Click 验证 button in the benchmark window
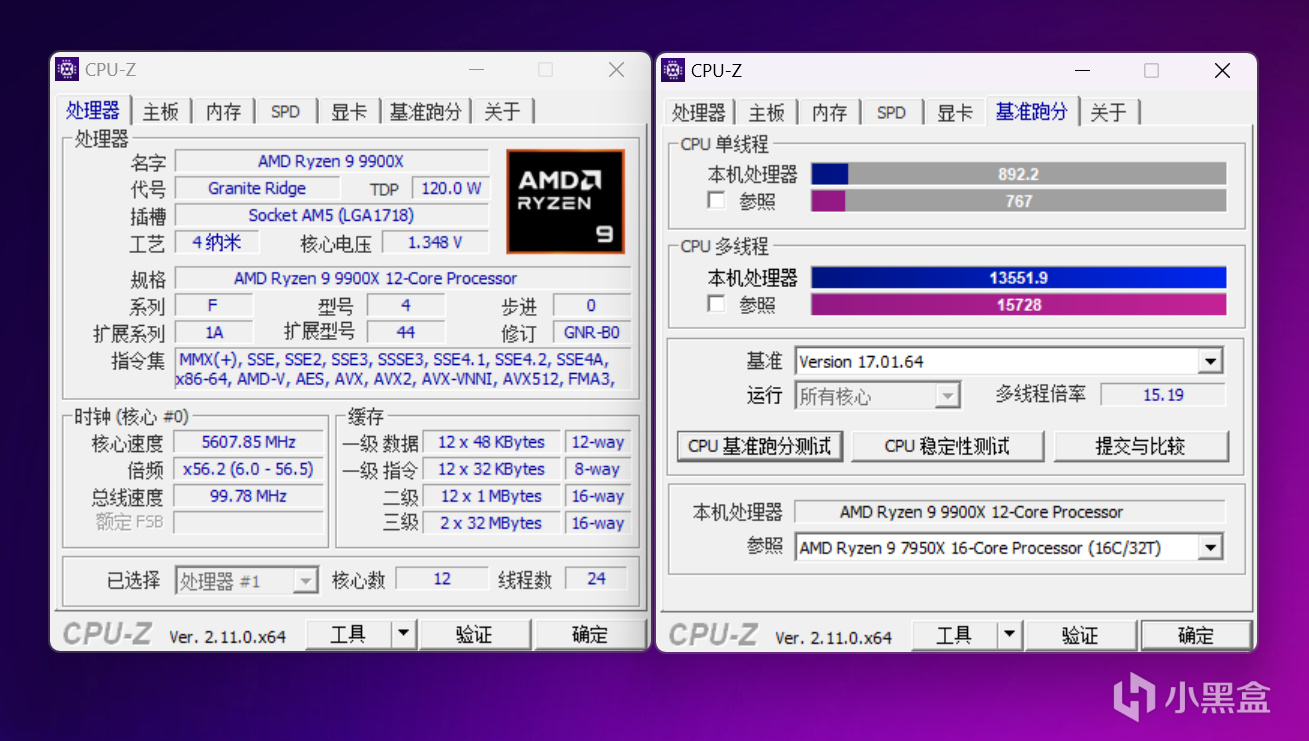This screenshot has height=741, width=1309. click(1080, 634)
